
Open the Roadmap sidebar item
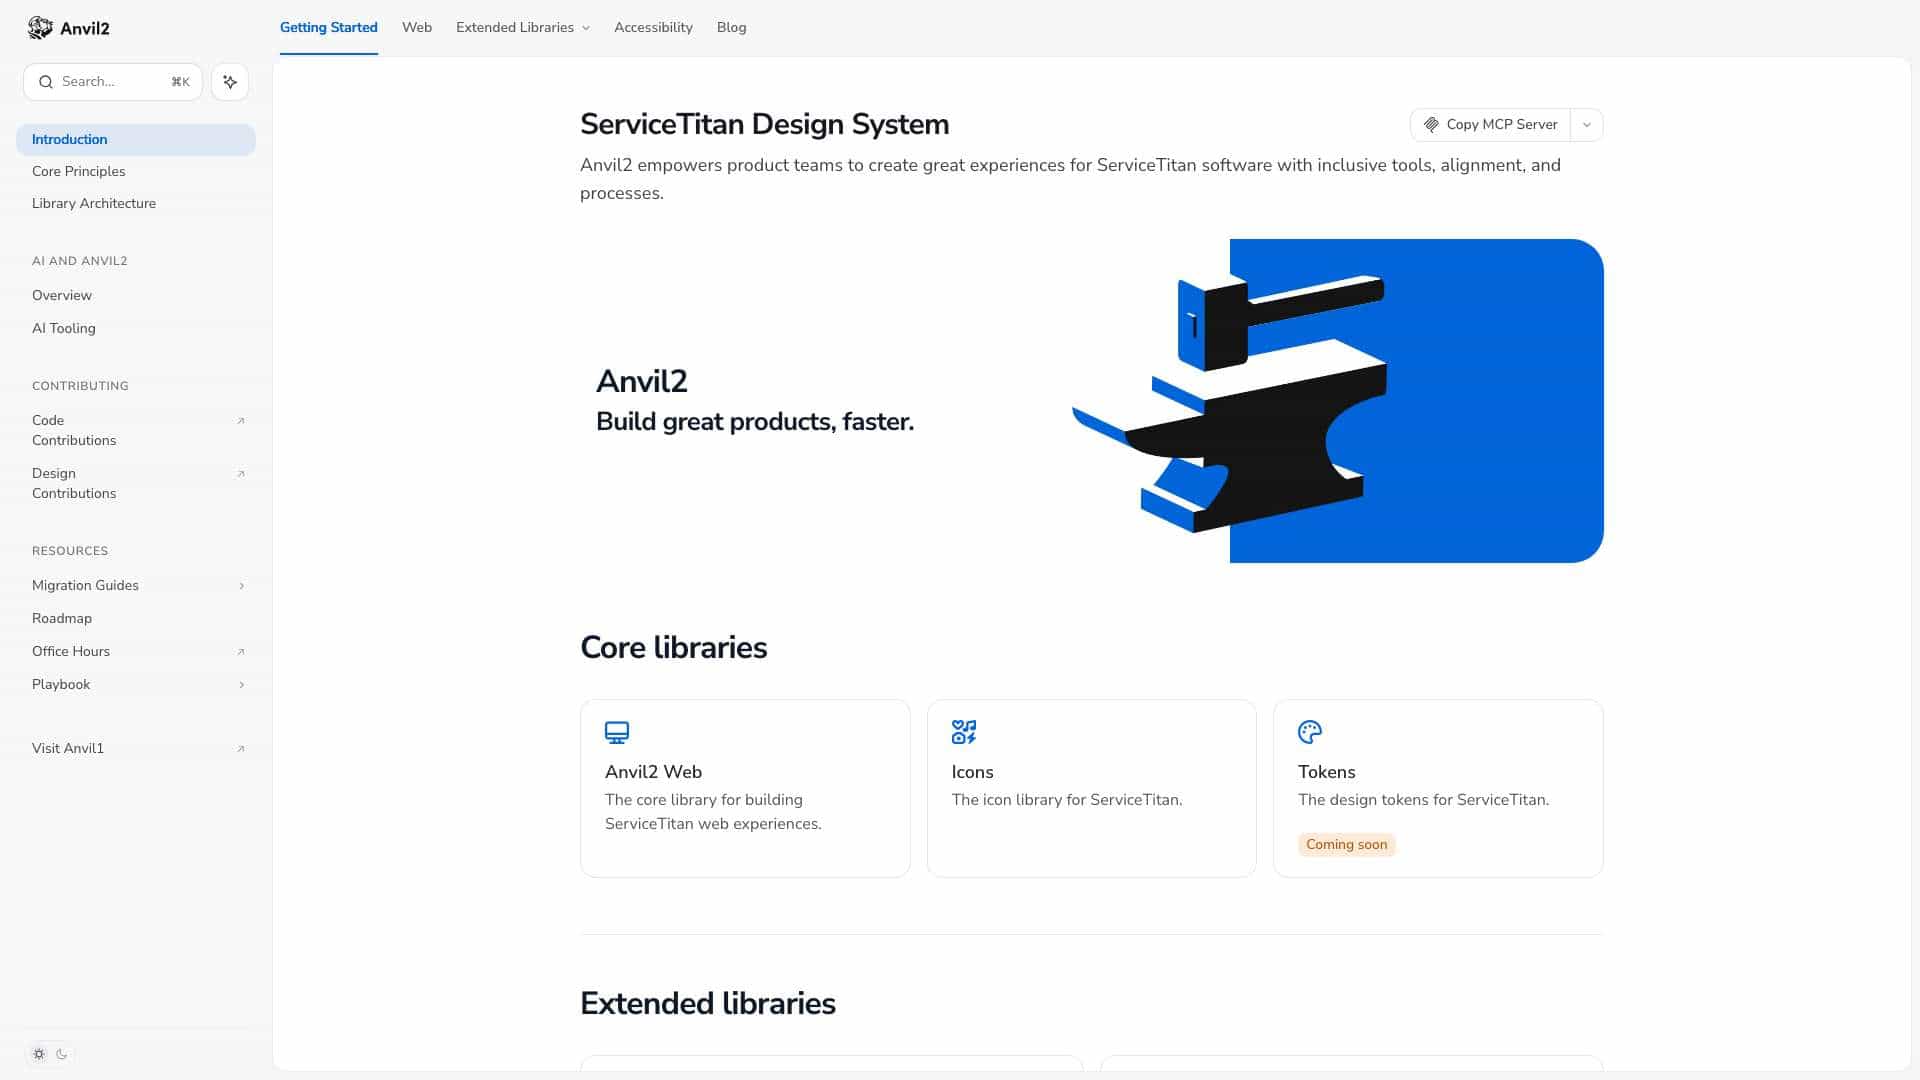click(x=136, y=619)
